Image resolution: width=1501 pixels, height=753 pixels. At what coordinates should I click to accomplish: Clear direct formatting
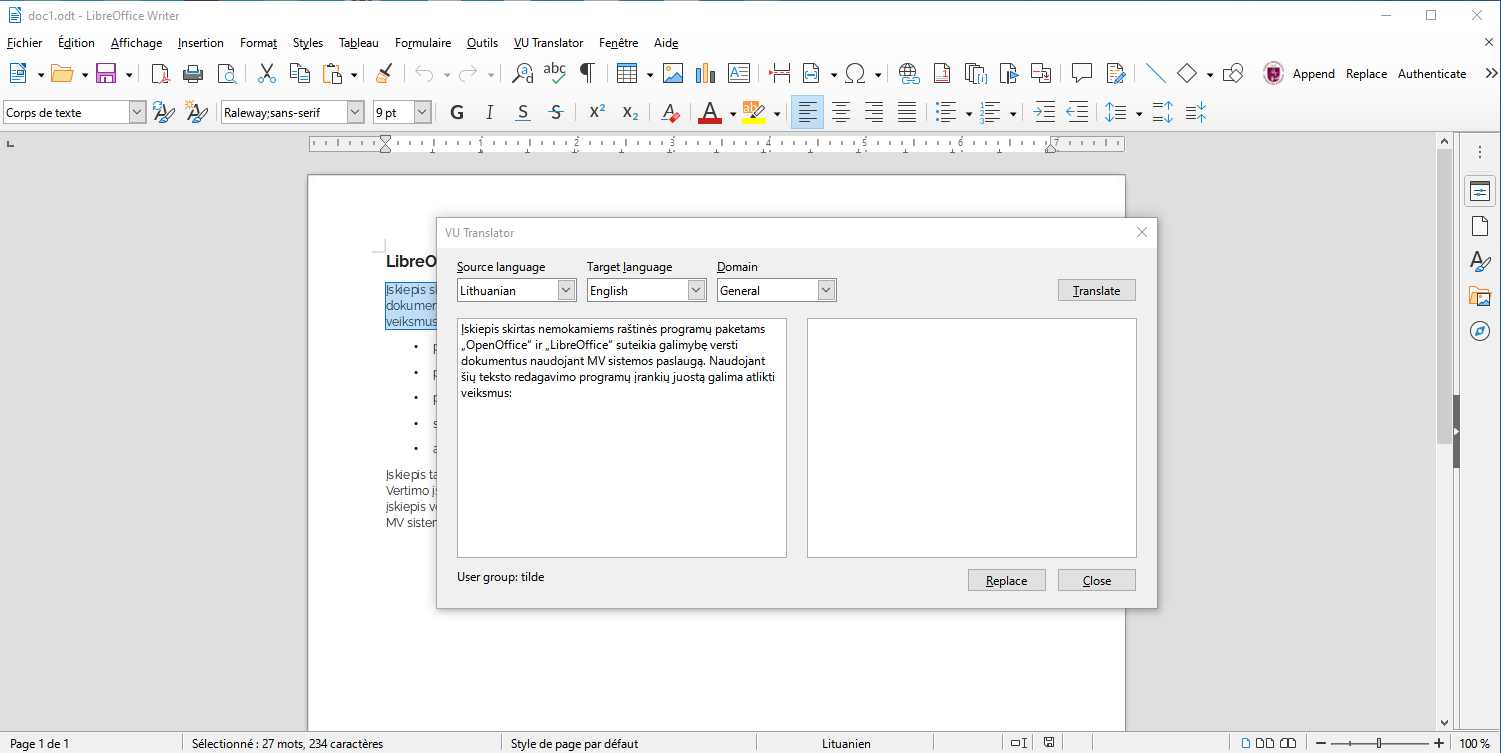click(x=671, y=113)
